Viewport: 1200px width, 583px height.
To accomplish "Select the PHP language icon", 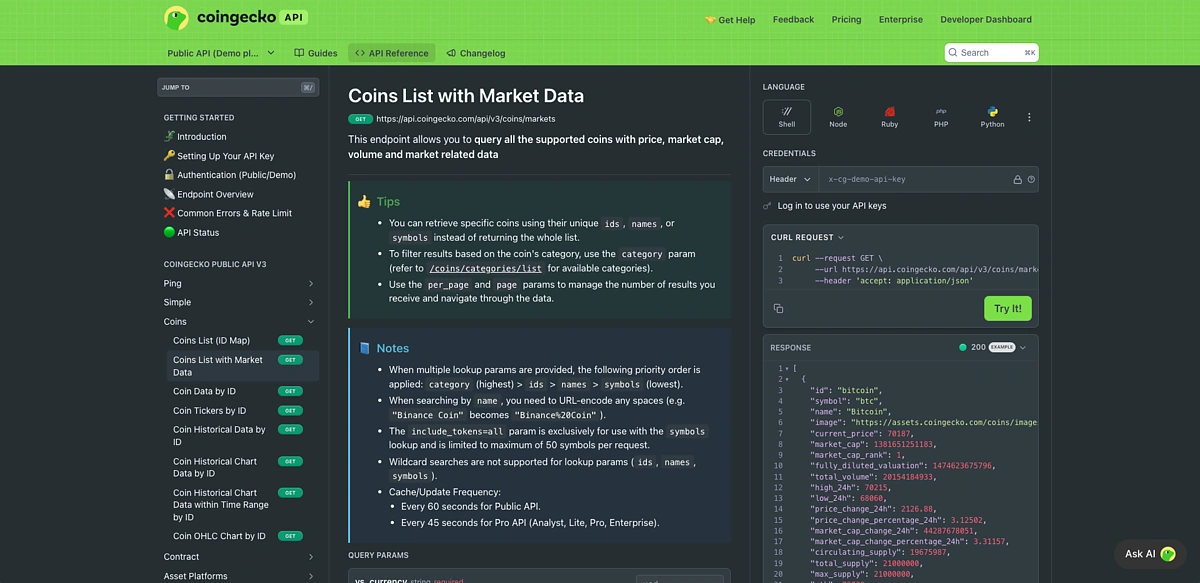I will (941, 116).
